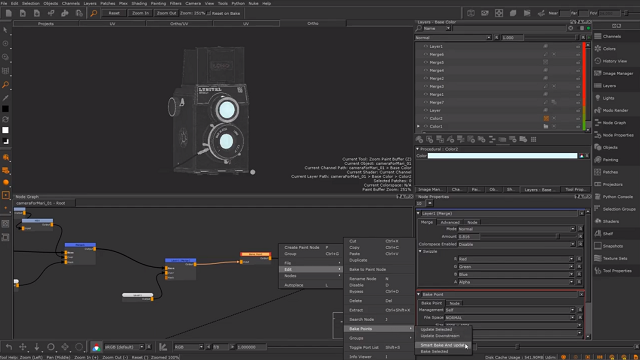Toggle visibility eye of Color1 layer
The image size is (640, 360).
click(x=426, y=127)
